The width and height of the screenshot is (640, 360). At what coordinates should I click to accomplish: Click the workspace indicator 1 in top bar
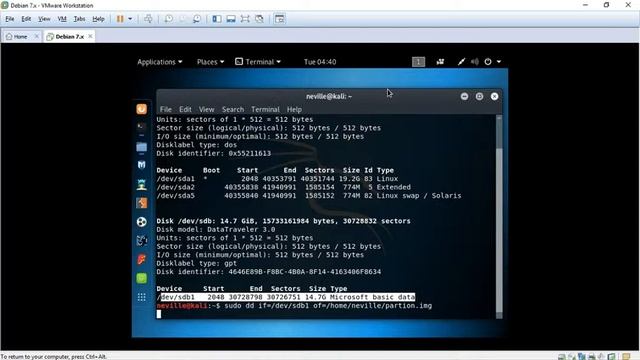pyautogui.click(x=418, y=62)
